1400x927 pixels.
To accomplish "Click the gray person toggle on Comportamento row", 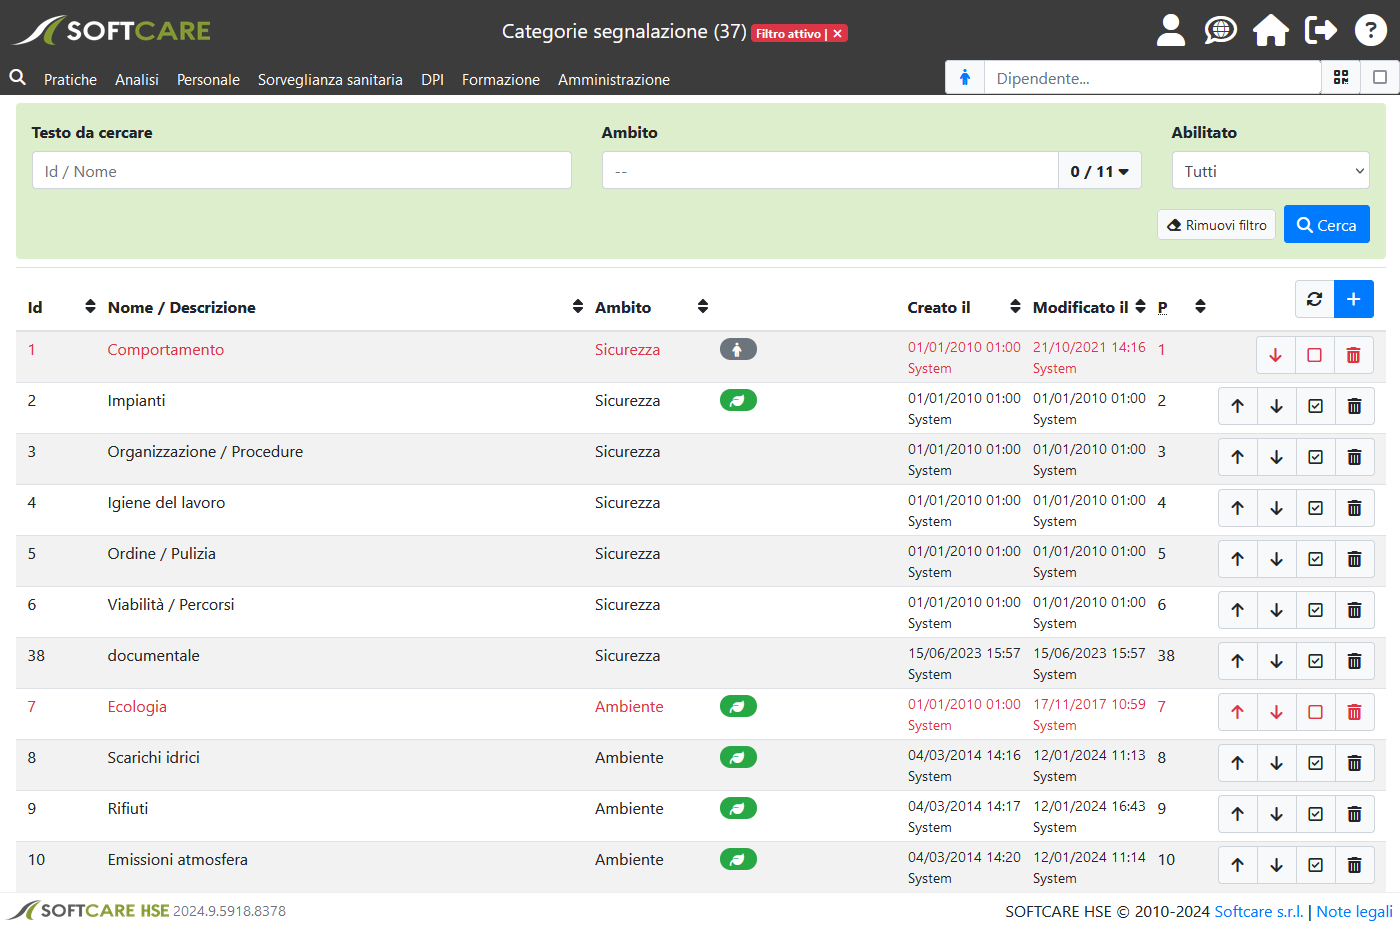I will click(x=738, y=349).
